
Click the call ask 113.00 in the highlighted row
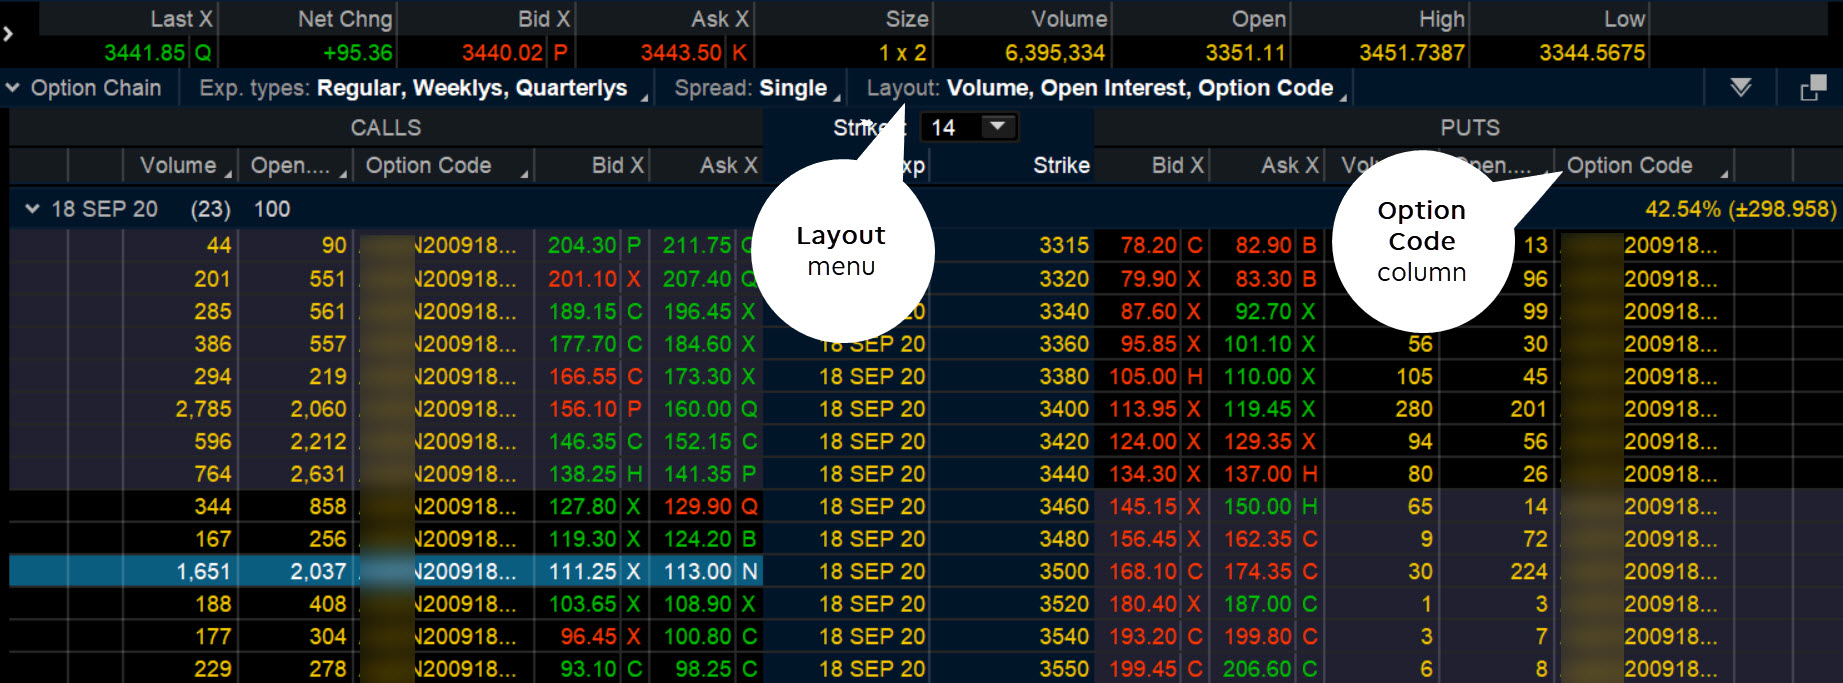[x=697, y=571]
